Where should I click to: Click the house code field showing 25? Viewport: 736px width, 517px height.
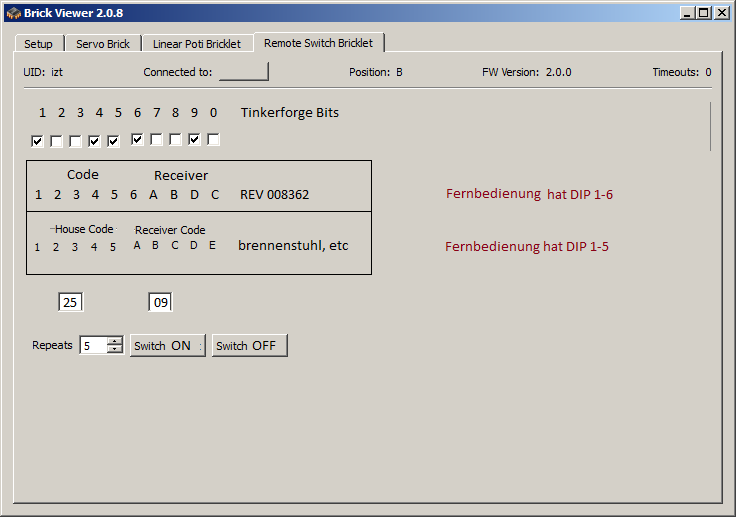point(70,302)
